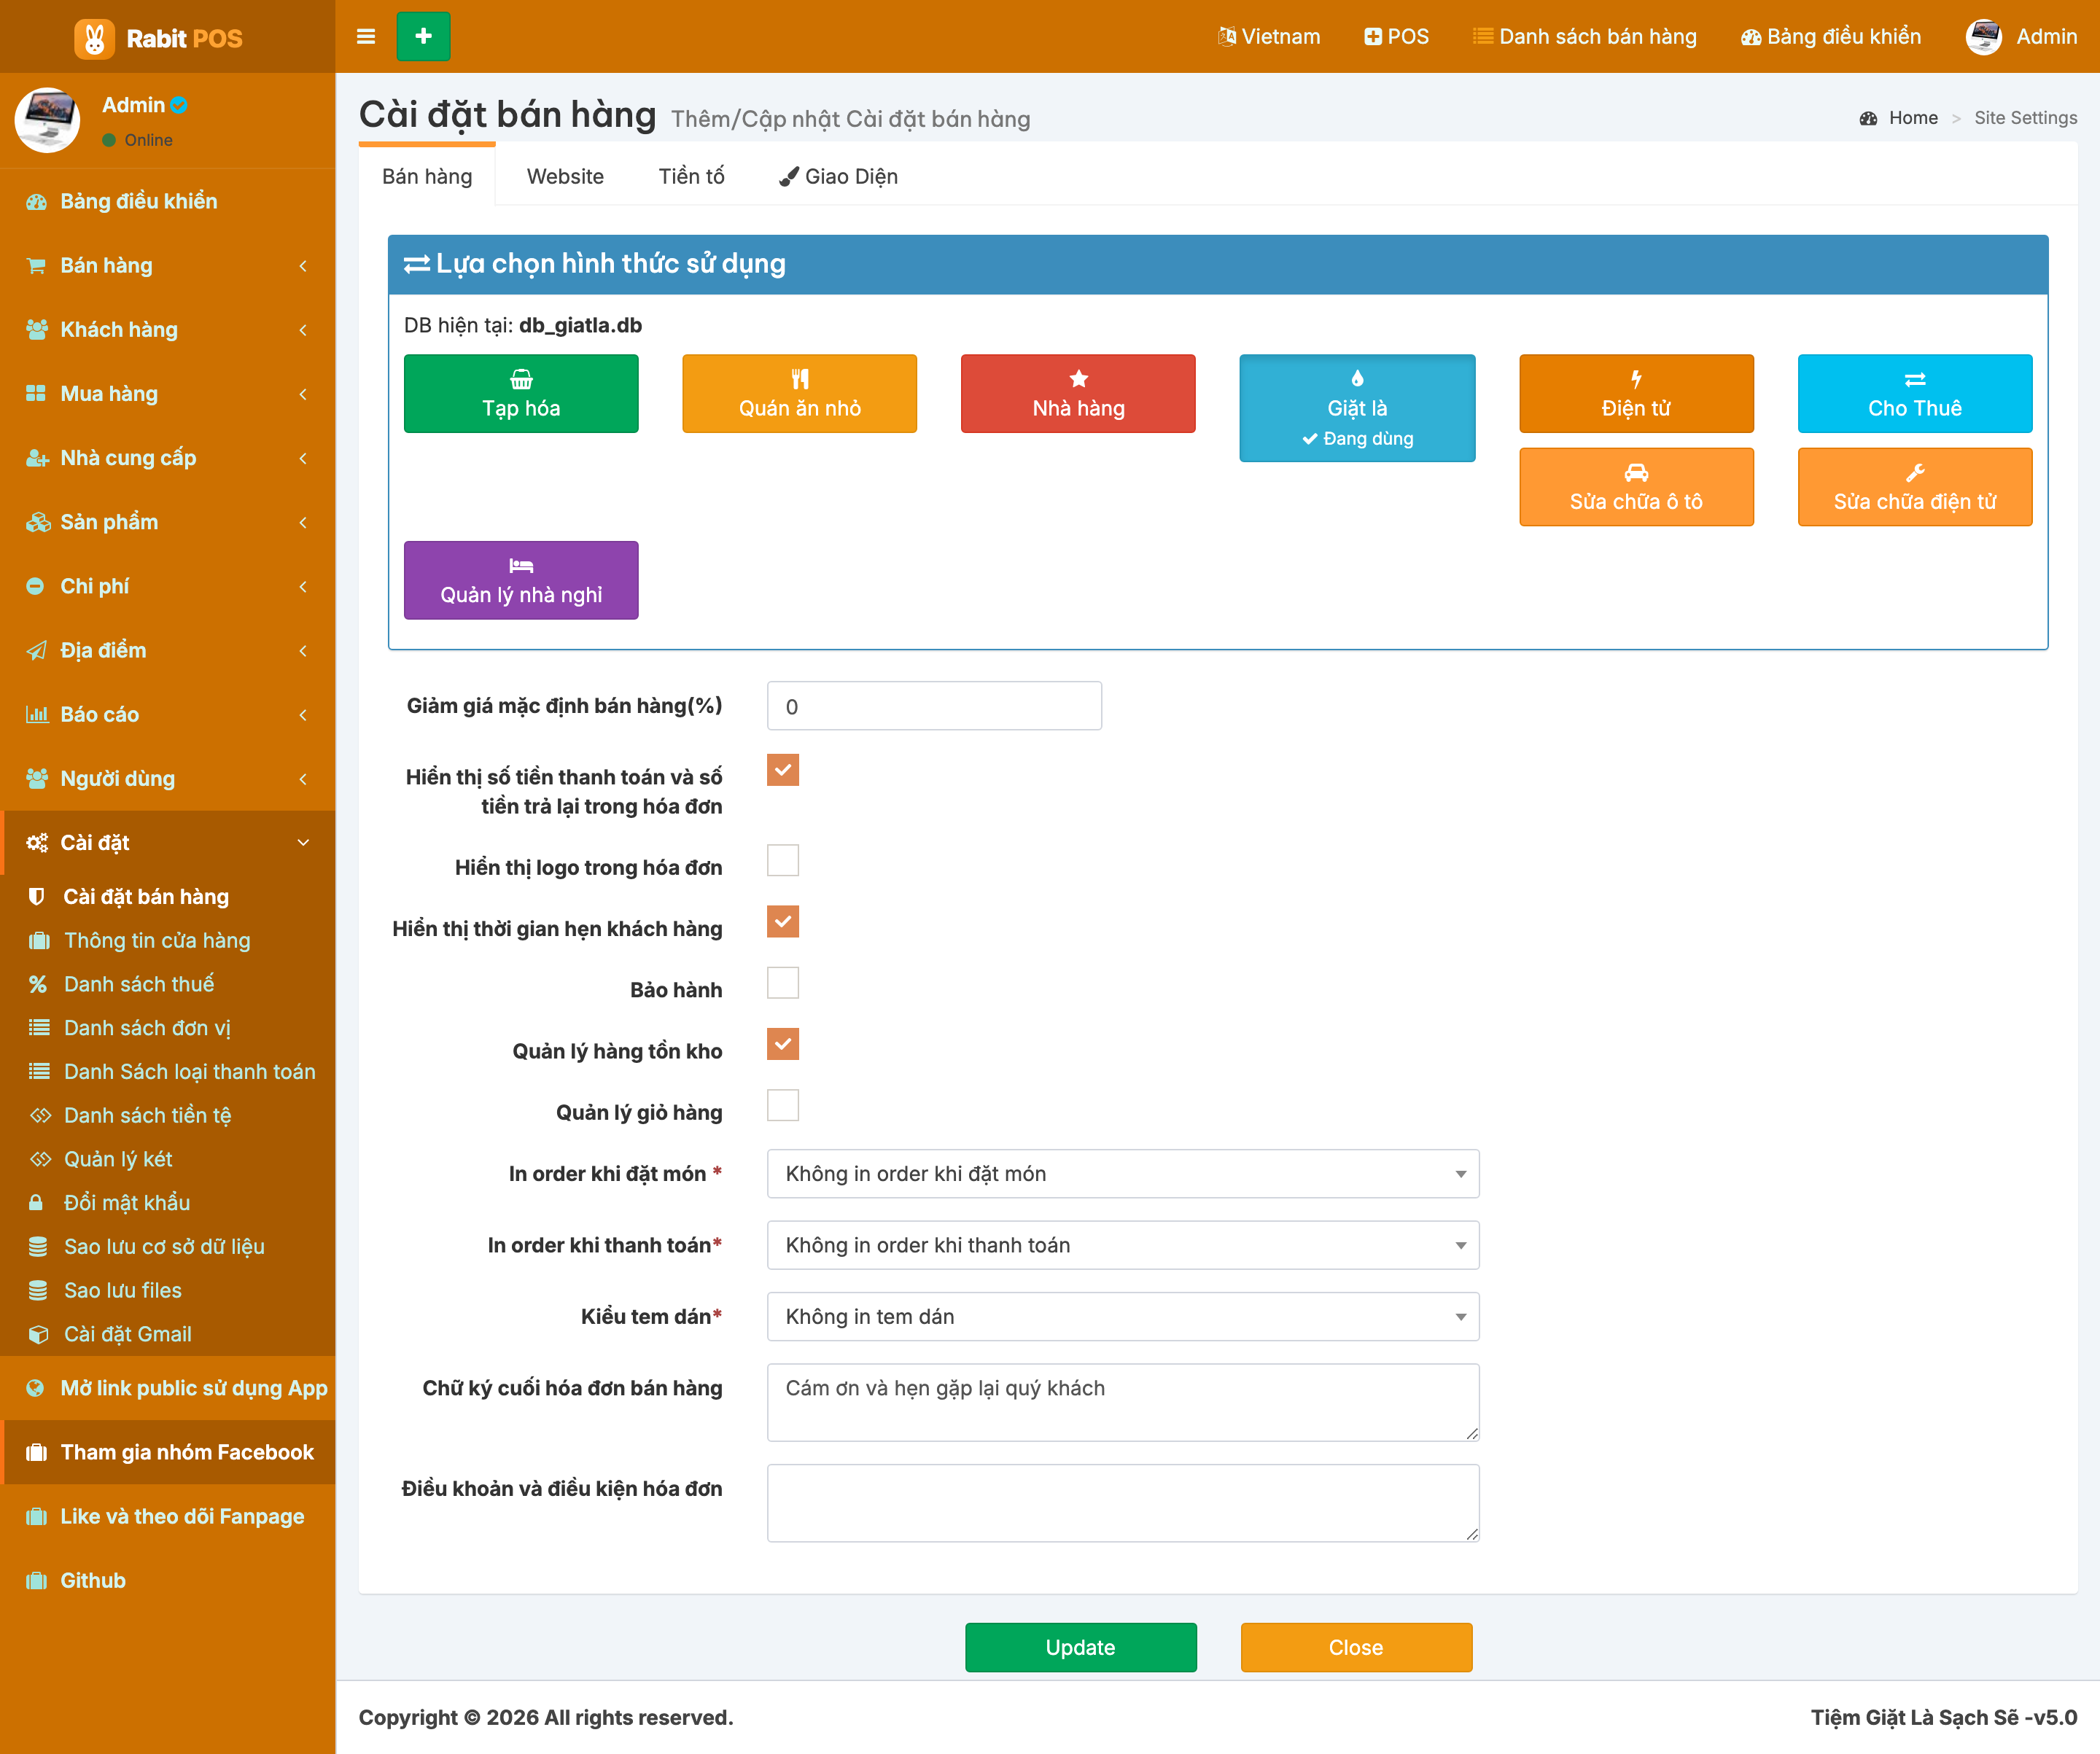
Task: Click the Thông tin cửa hàng briefcase icon
Action: click(x=39, y=941)
